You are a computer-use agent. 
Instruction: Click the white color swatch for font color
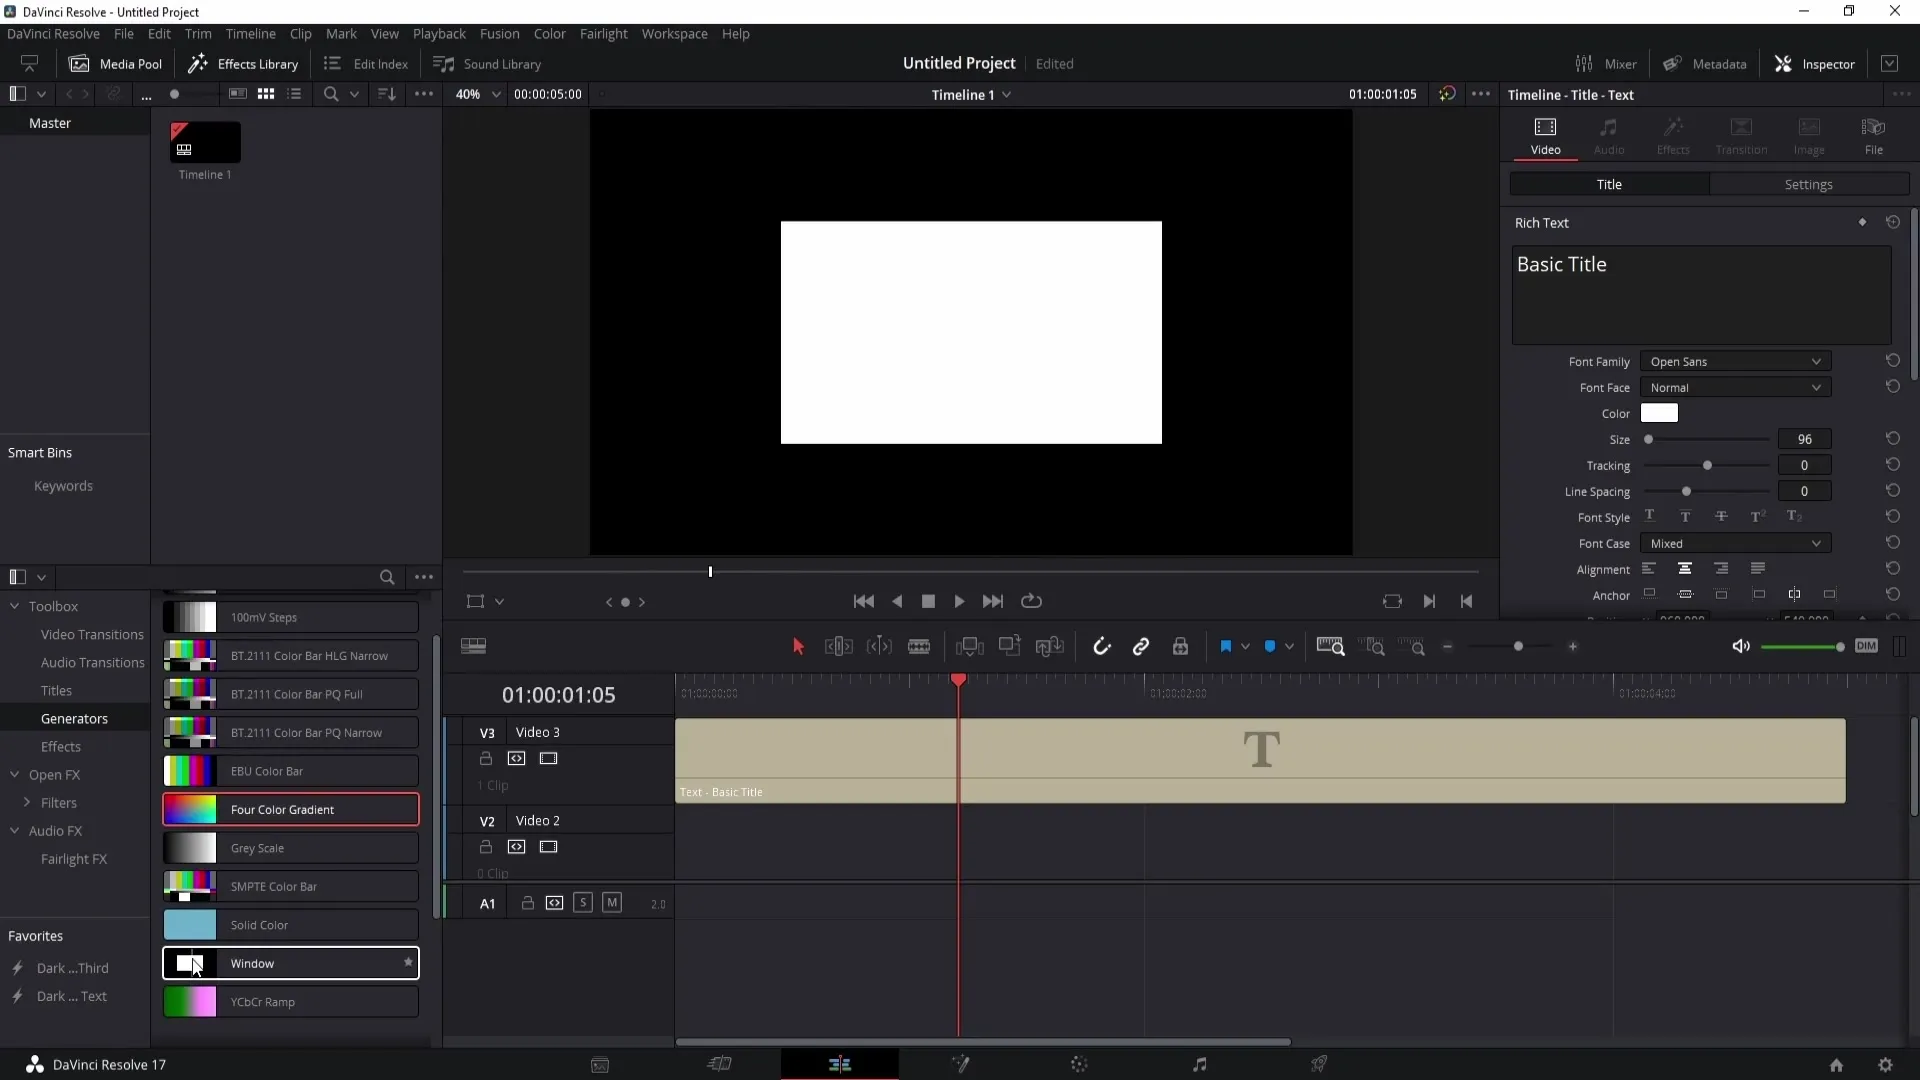[x=1660, y=413]
